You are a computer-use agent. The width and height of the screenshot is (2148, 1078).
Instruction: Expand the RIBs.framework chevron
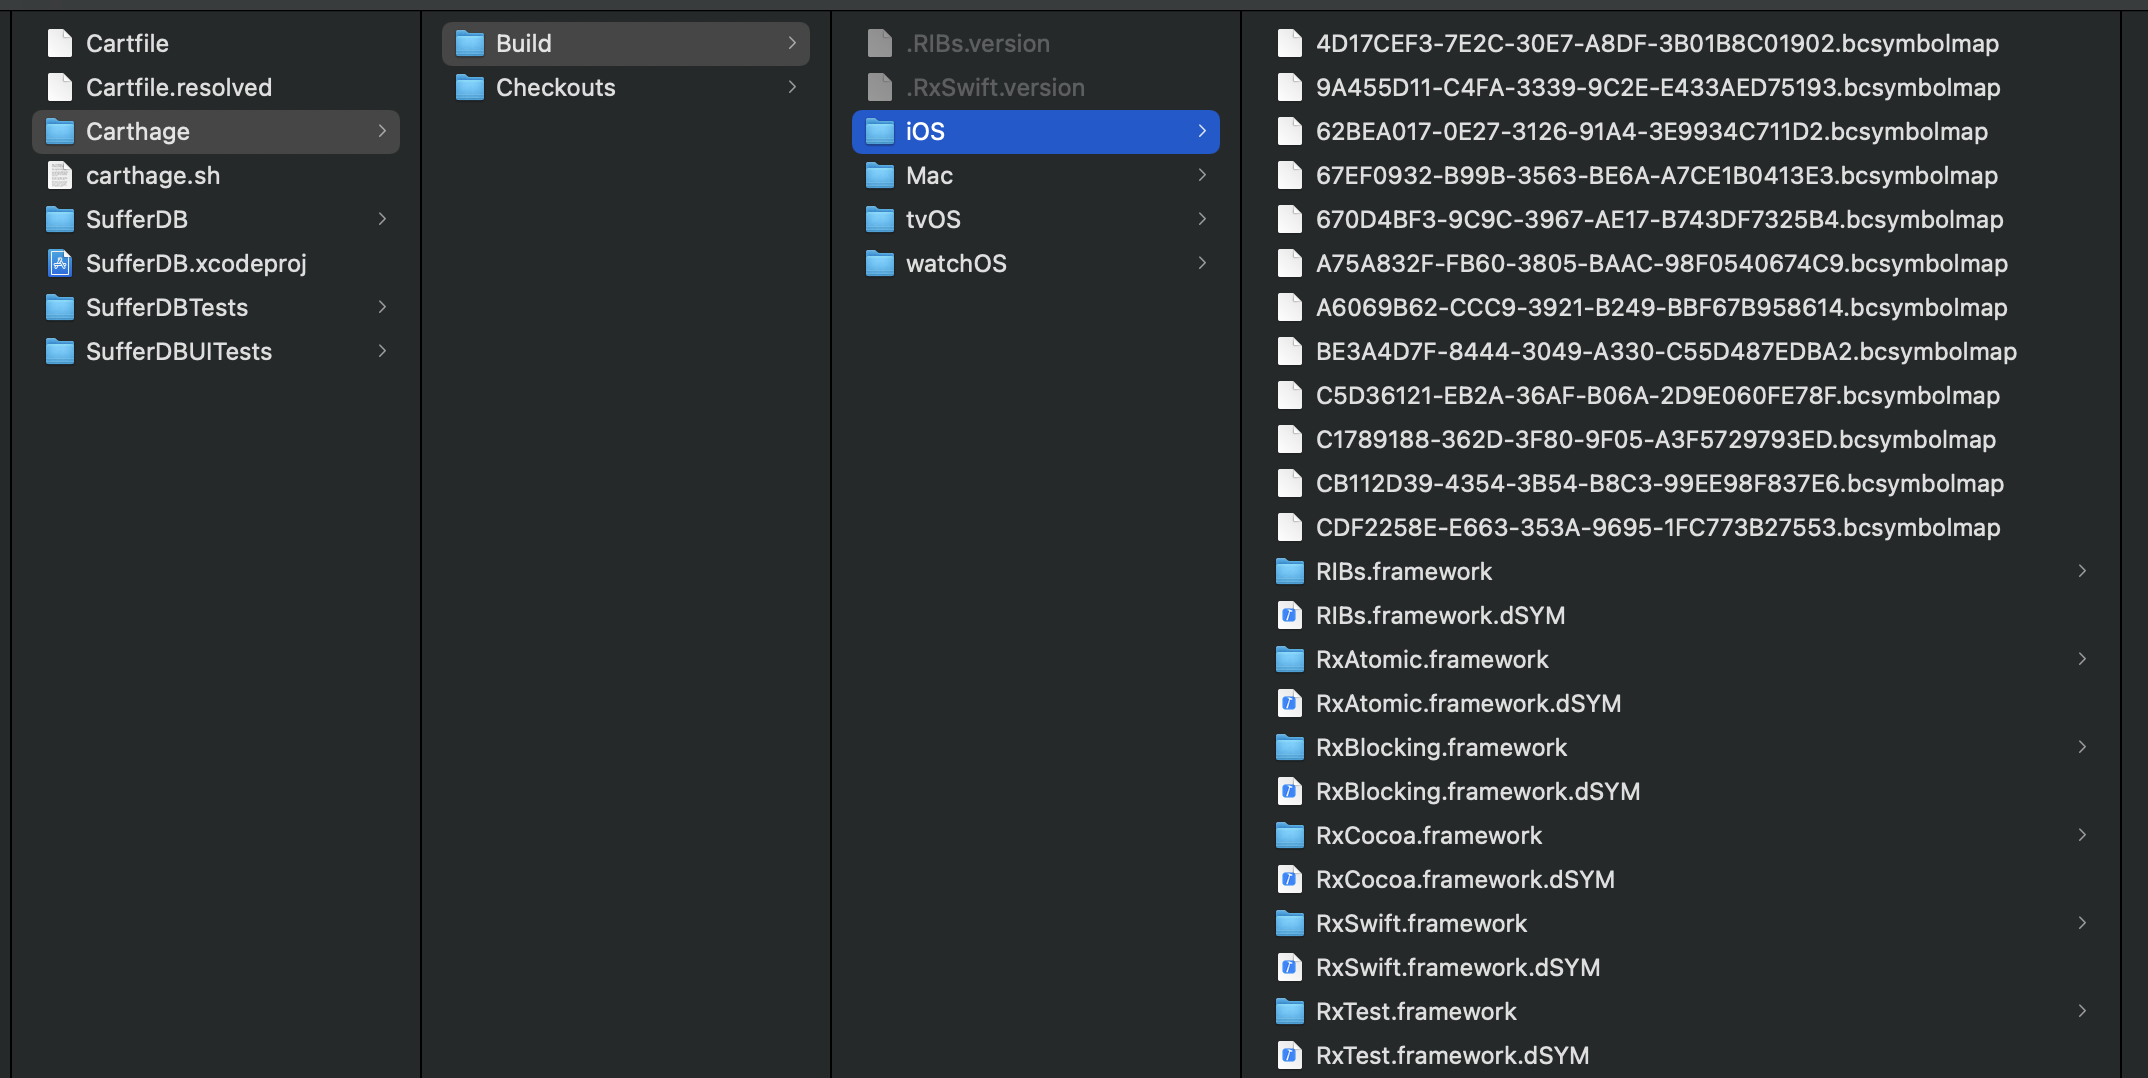pyautogui.click(x=2082, y=571)
